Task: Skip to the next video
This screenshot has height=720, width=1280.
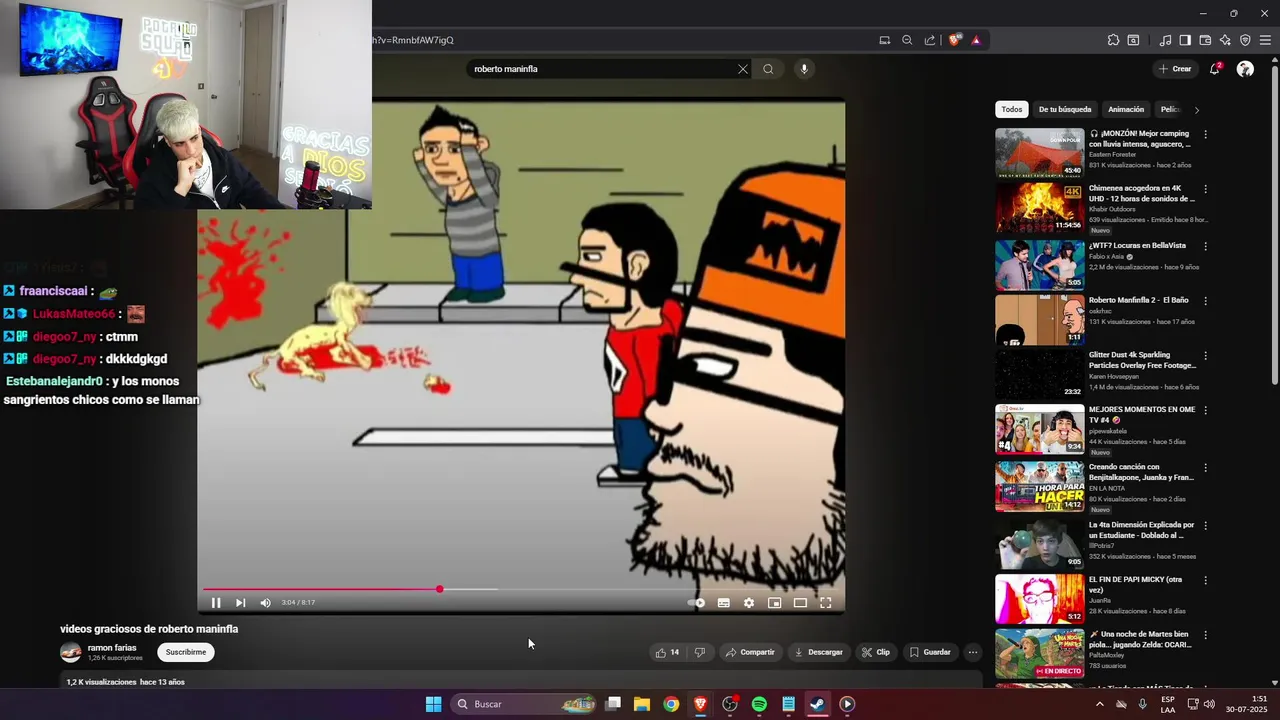Action: pyautogui.click(x=240, y=603)
